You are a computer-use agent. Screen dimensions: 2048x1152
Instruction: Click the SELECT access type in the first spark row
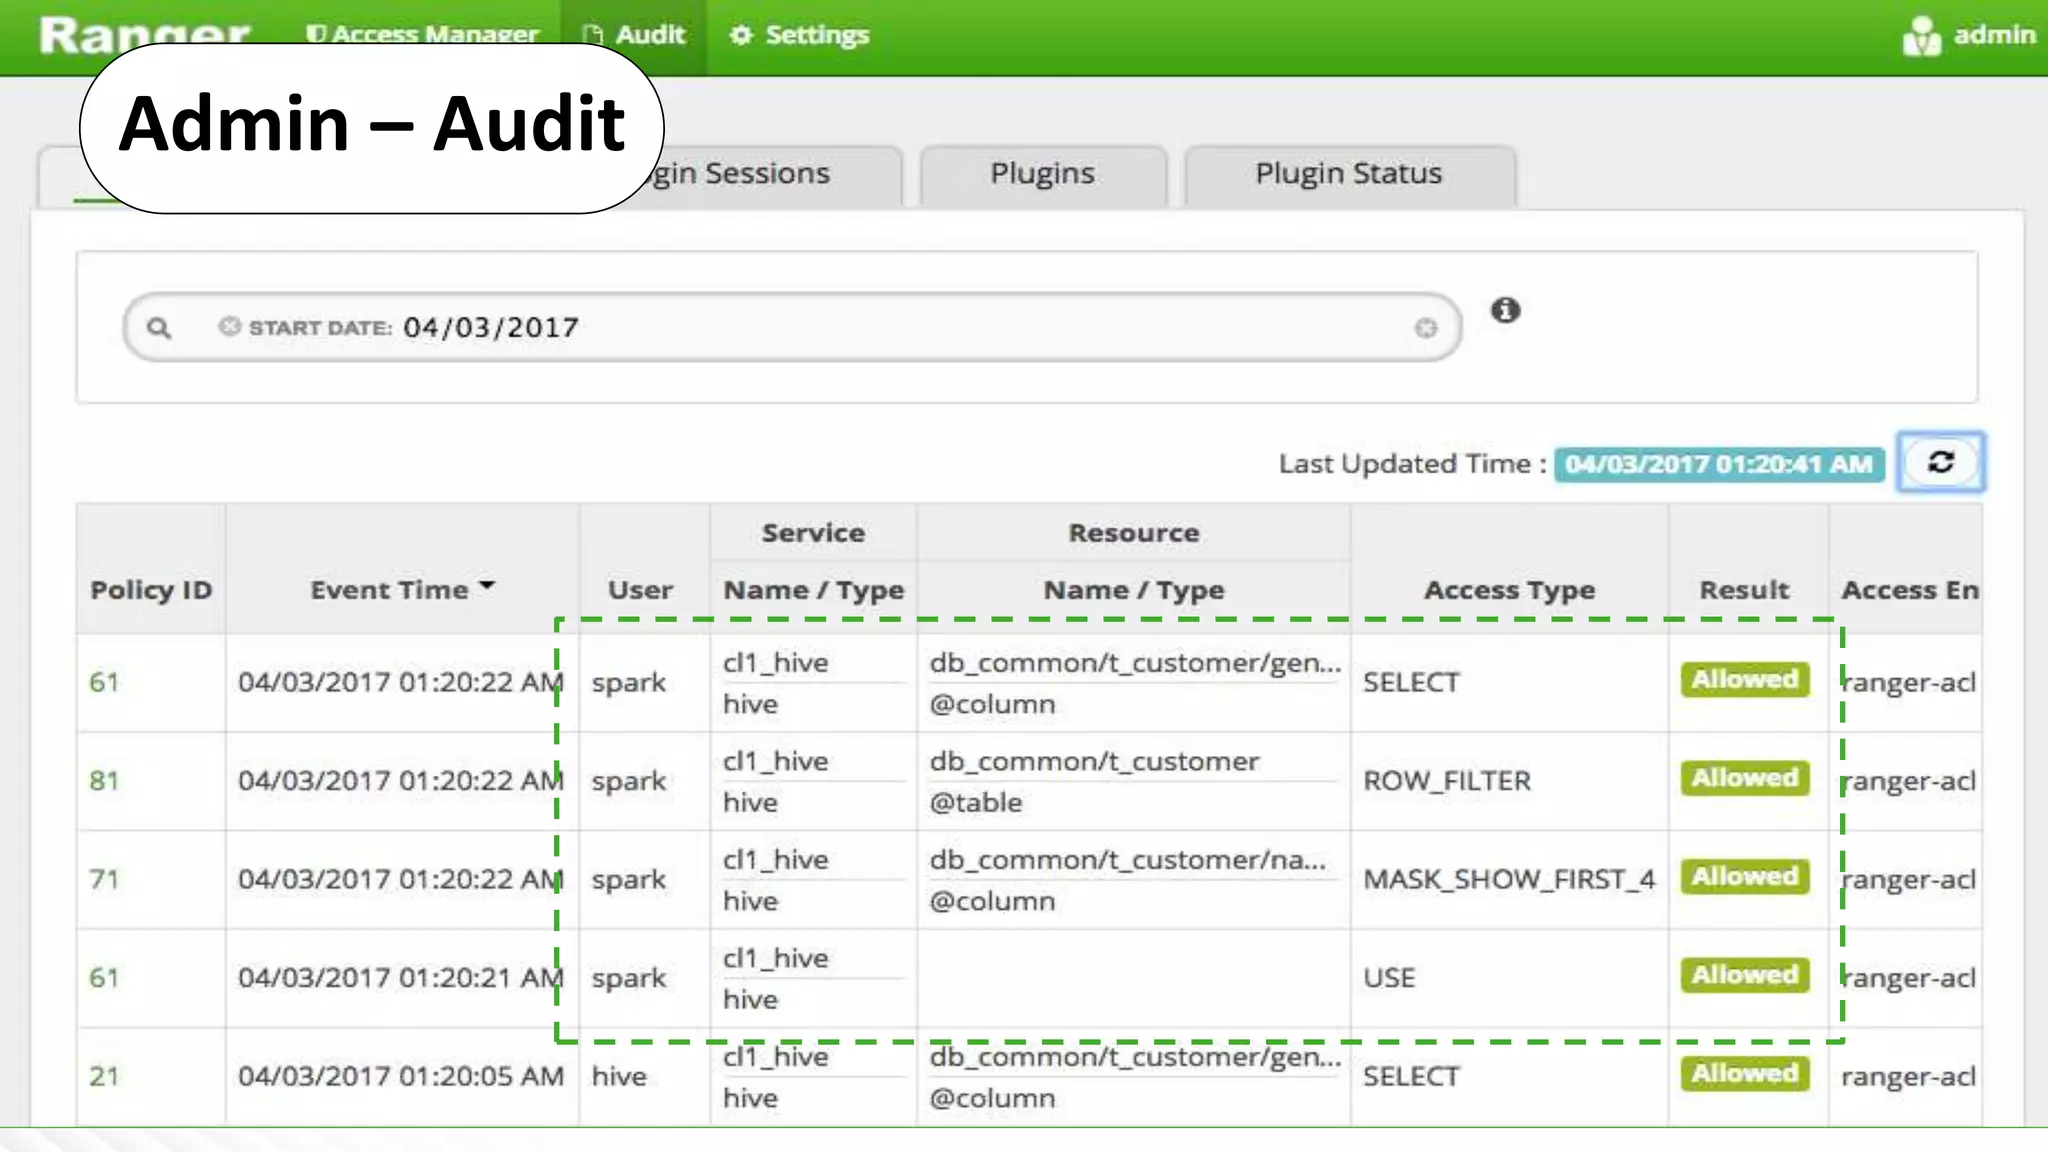click(x=1411, y=683)
